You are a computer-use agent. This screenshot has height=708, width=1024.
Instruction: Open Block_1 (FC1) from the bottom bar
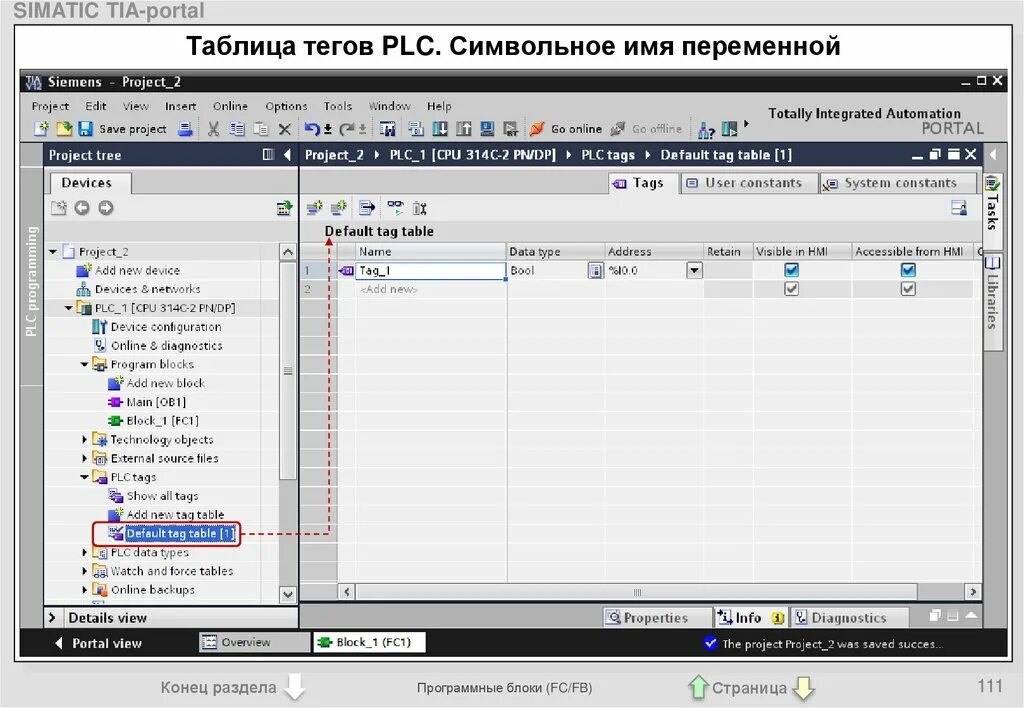370,642
